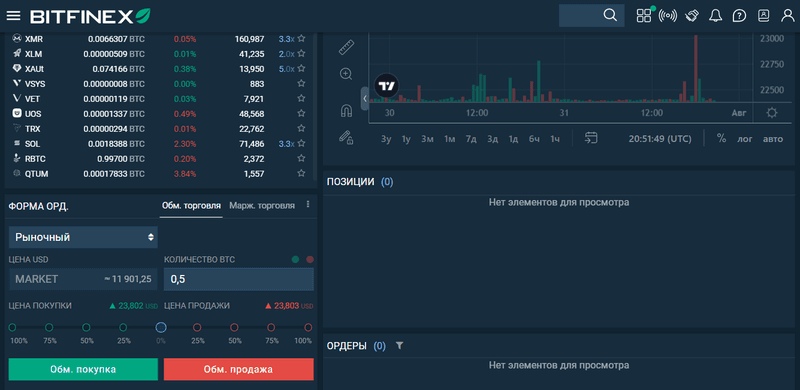Screen dimensions: 800x390
Task: Click the search box in the header
Action: pyautogui.click(x=591, y=15)
